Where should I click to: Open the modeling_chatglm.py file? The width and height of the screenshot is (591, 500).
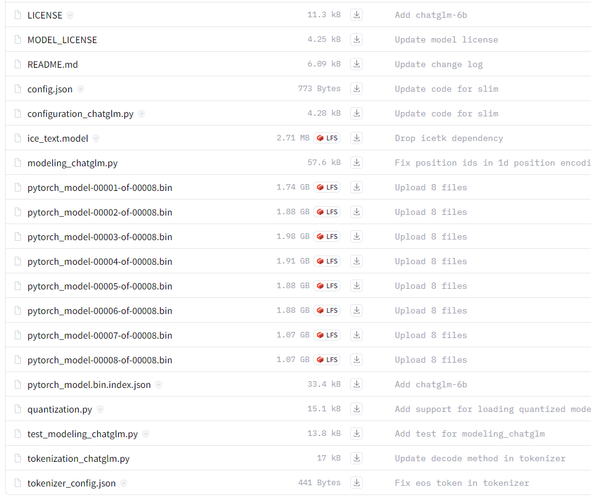coord(72,163)
